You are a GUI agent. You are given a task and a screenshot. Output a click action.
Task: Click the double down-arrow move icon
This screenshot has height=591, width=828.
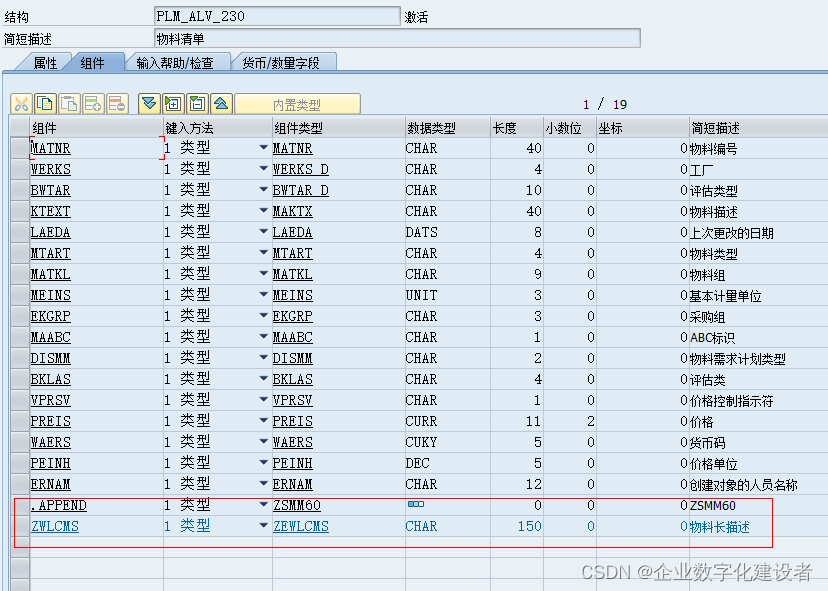coord(147,103)
